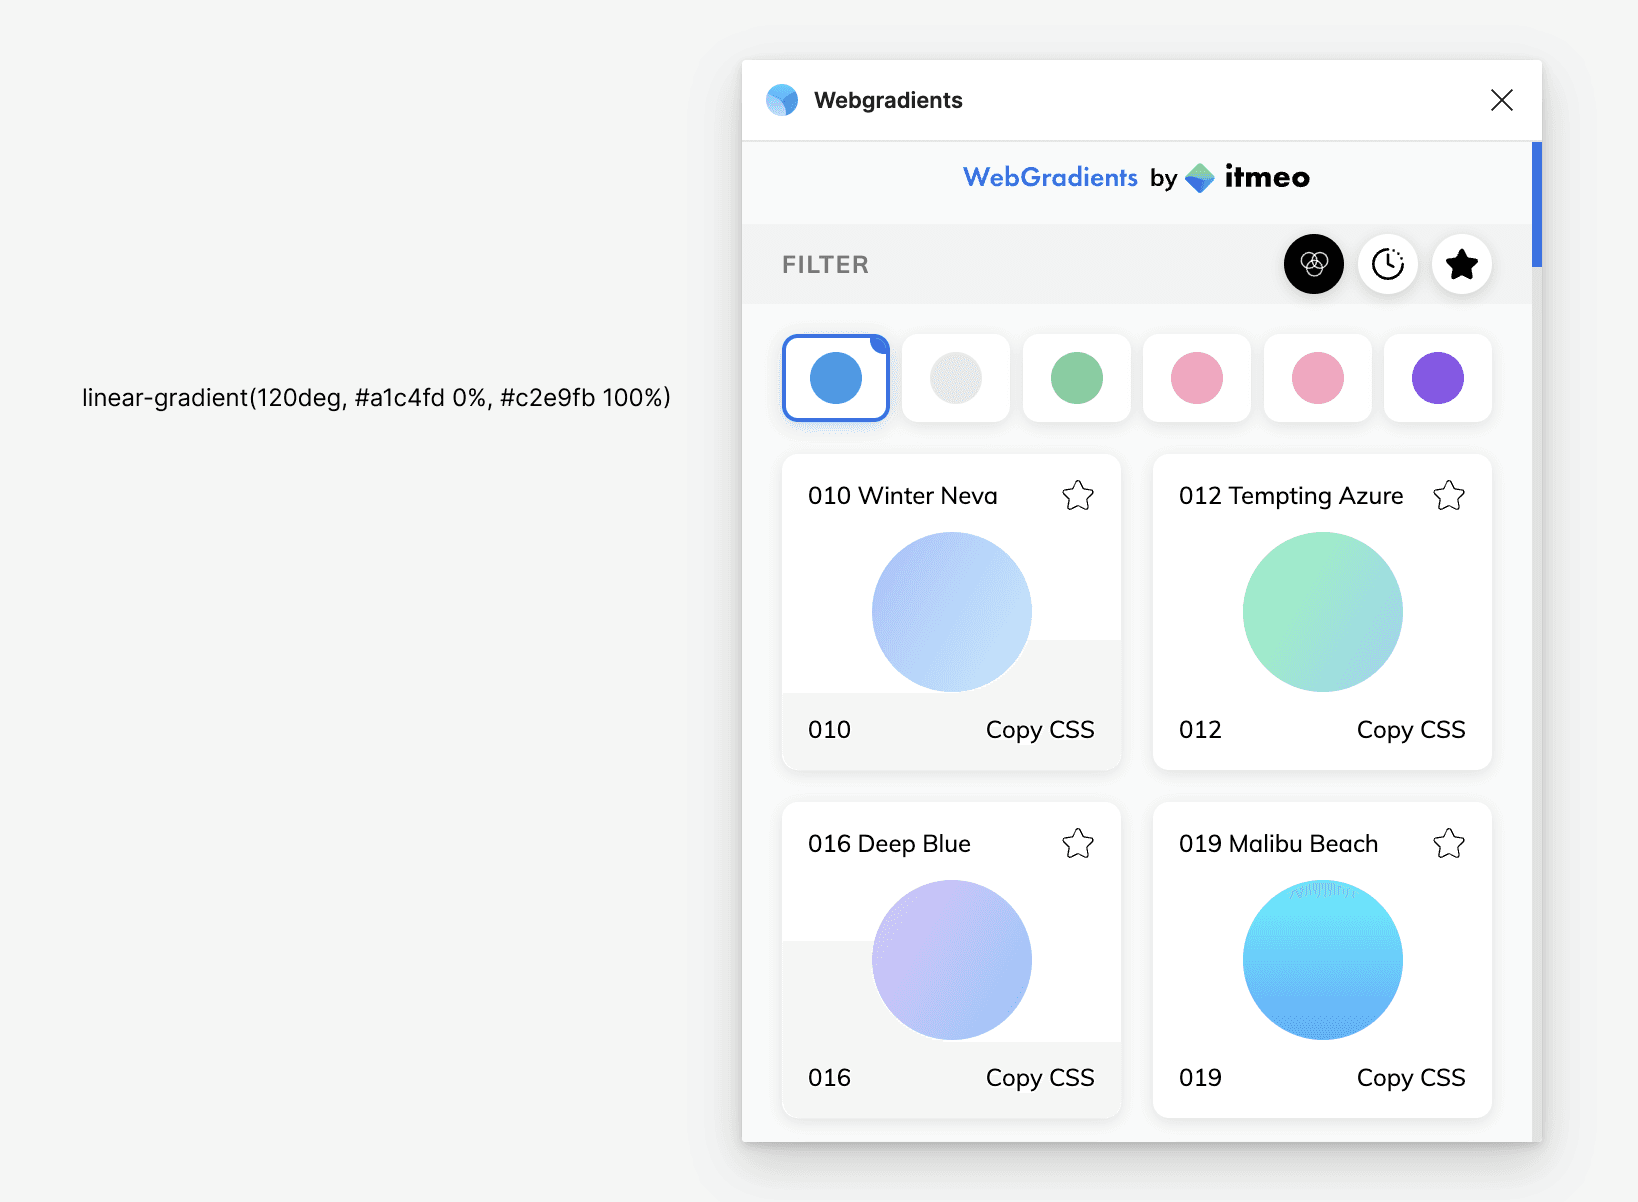
Task: Select the purple color filter
Action: pyautogui.click(x=1437, y=378)
